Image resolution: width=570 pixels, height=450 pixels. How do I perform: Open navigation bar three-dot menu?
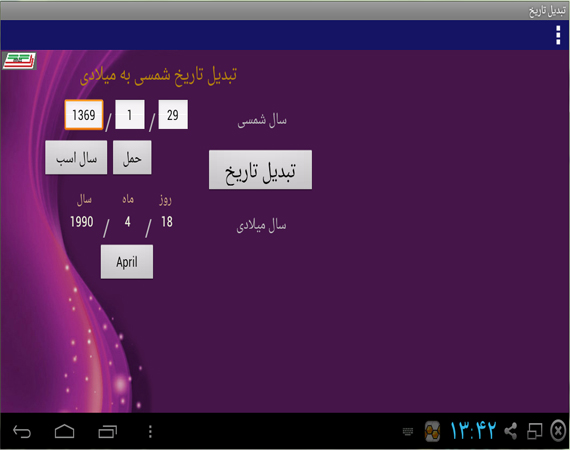tap(150, 432)
